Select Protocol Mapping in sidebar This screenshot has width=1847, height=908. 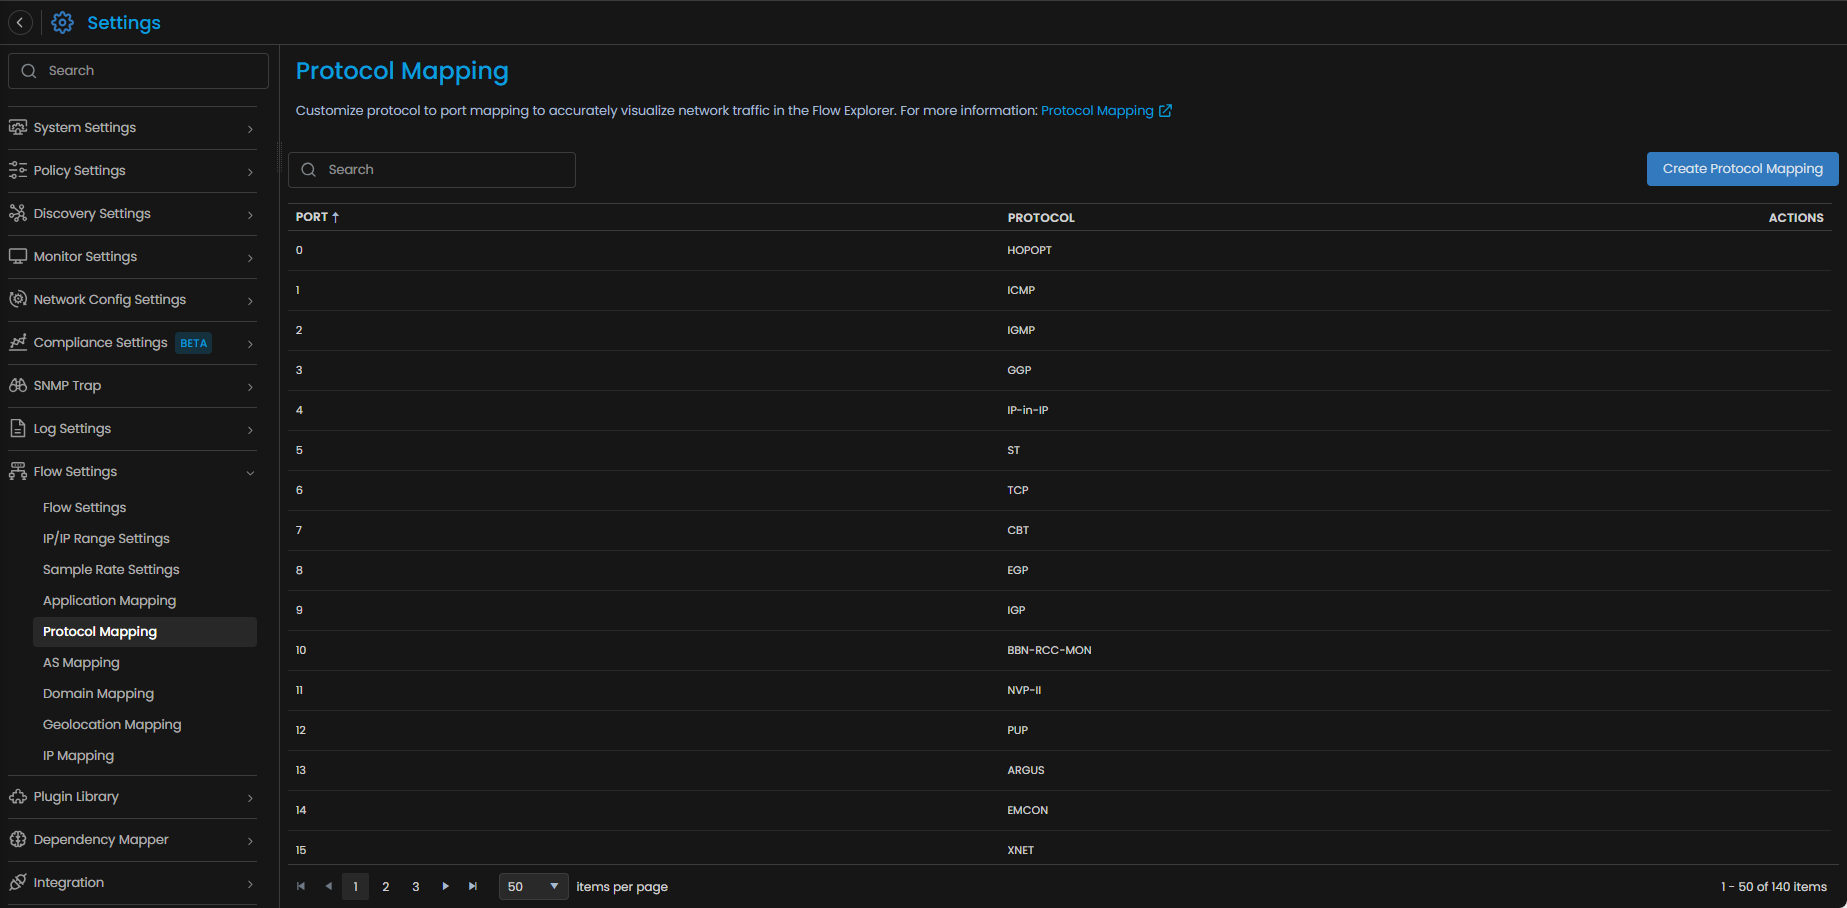[x=145, y=631]
